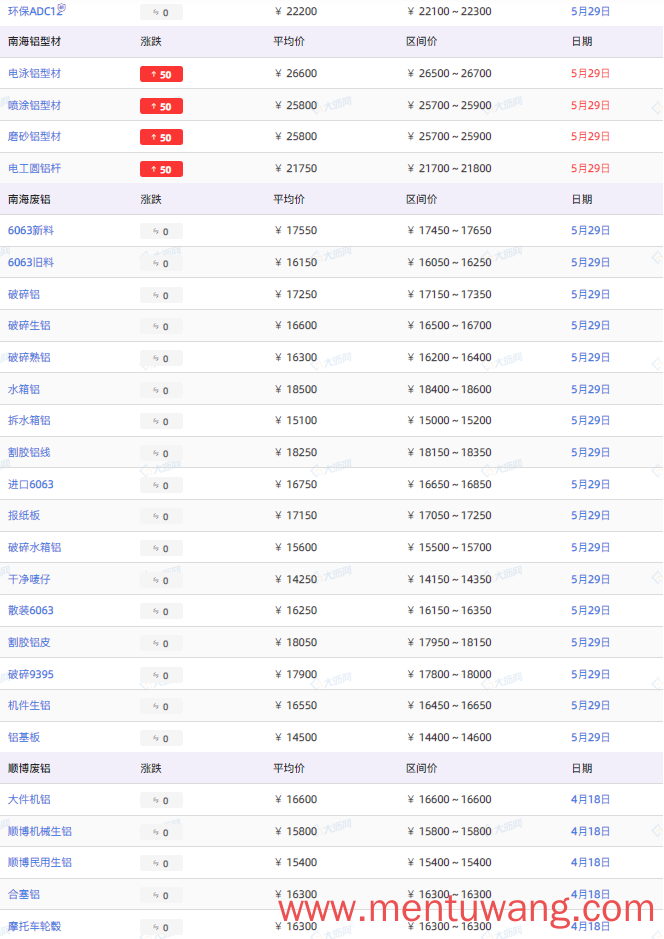Click the range ¥17950～18150
The height and width of the screenshot is (939, 664).
tap(449, 643)
